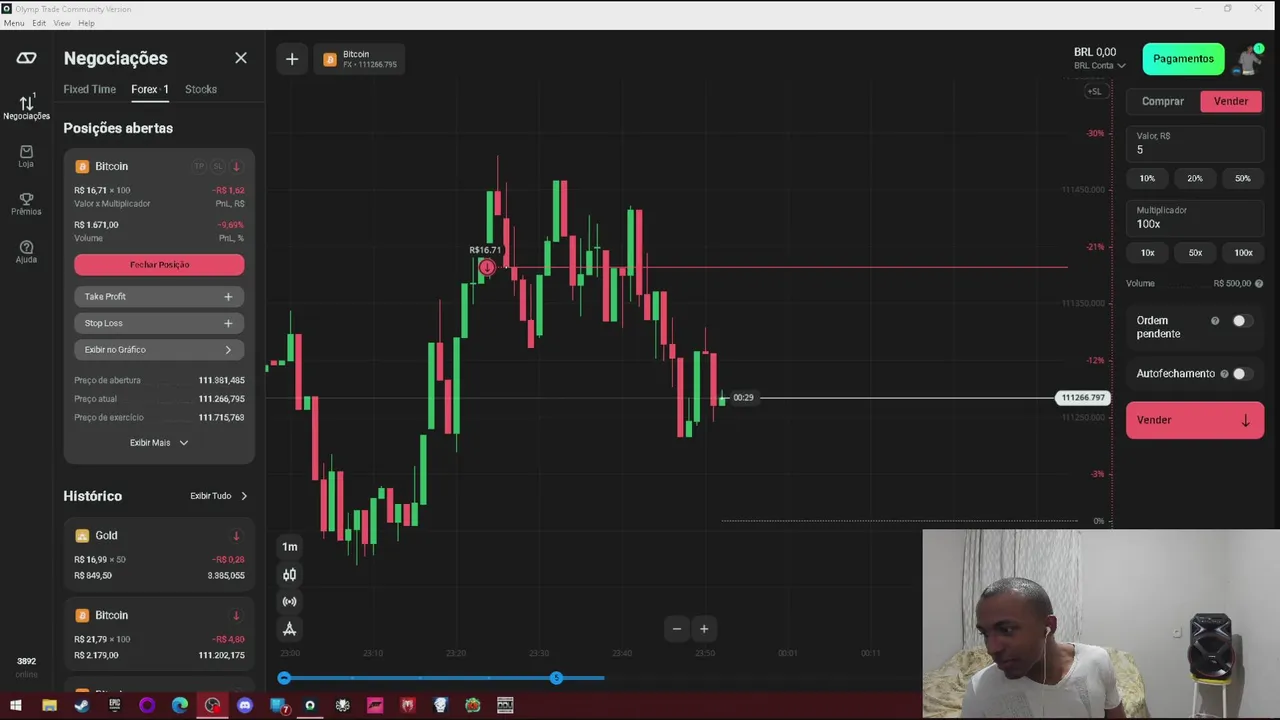This screenshot has height=720, width=1280.
Task: Open the Edit menu
Action: coord(39,23)
